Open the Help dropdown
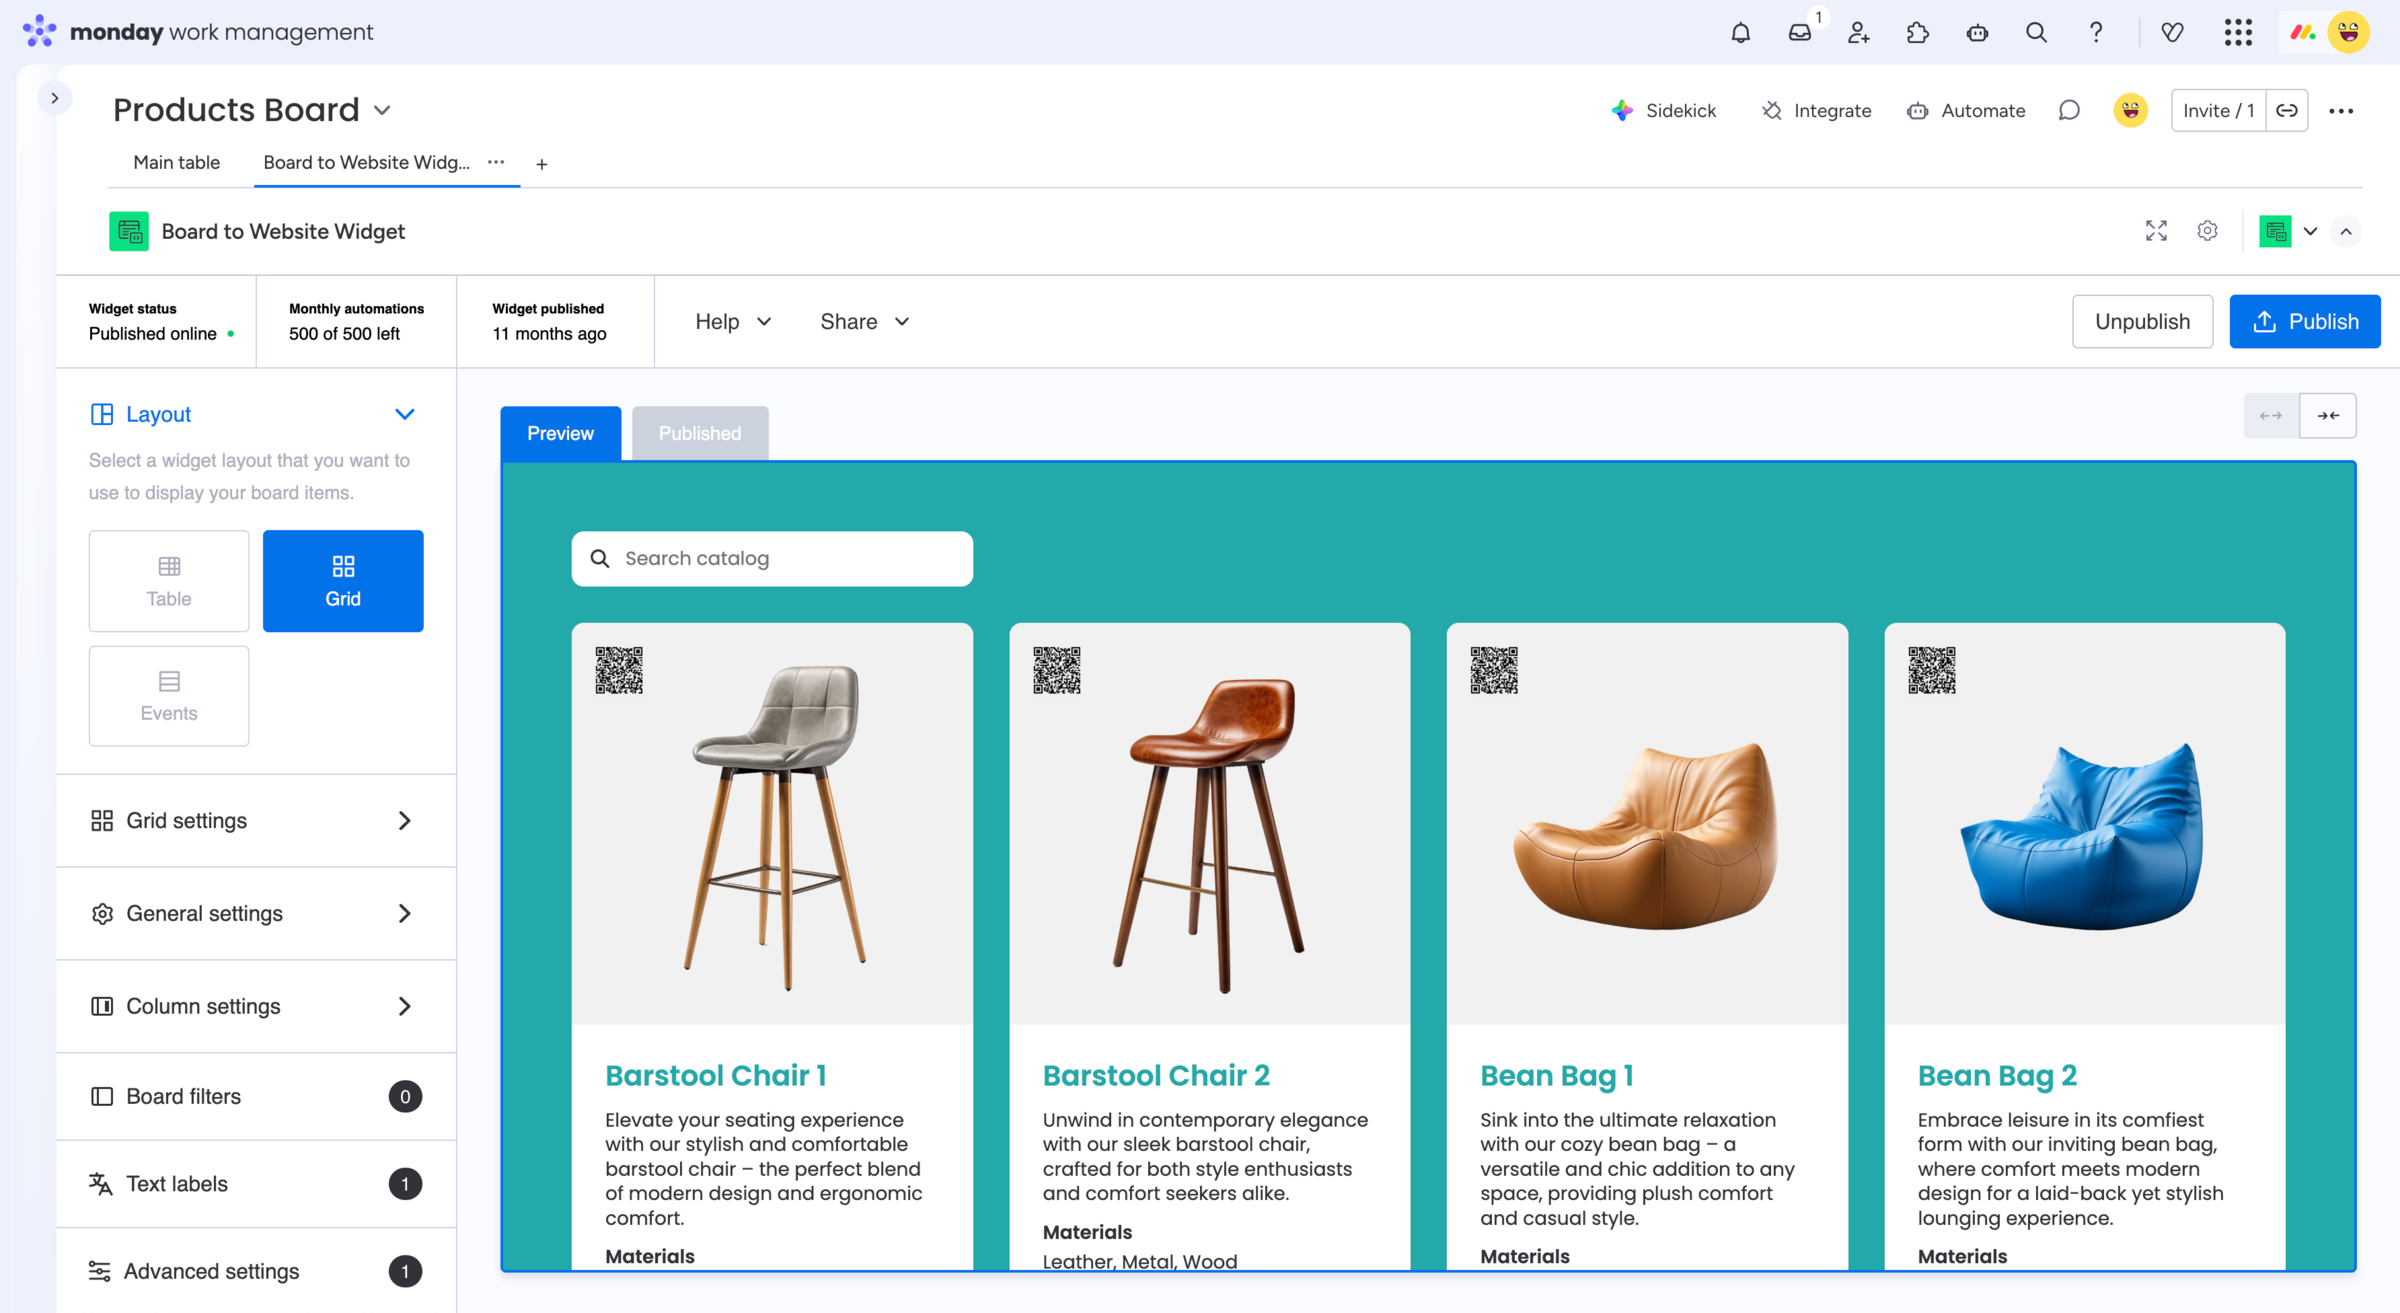The image size is (2400, 1313). pyautogui.click(x=733, y=321)
